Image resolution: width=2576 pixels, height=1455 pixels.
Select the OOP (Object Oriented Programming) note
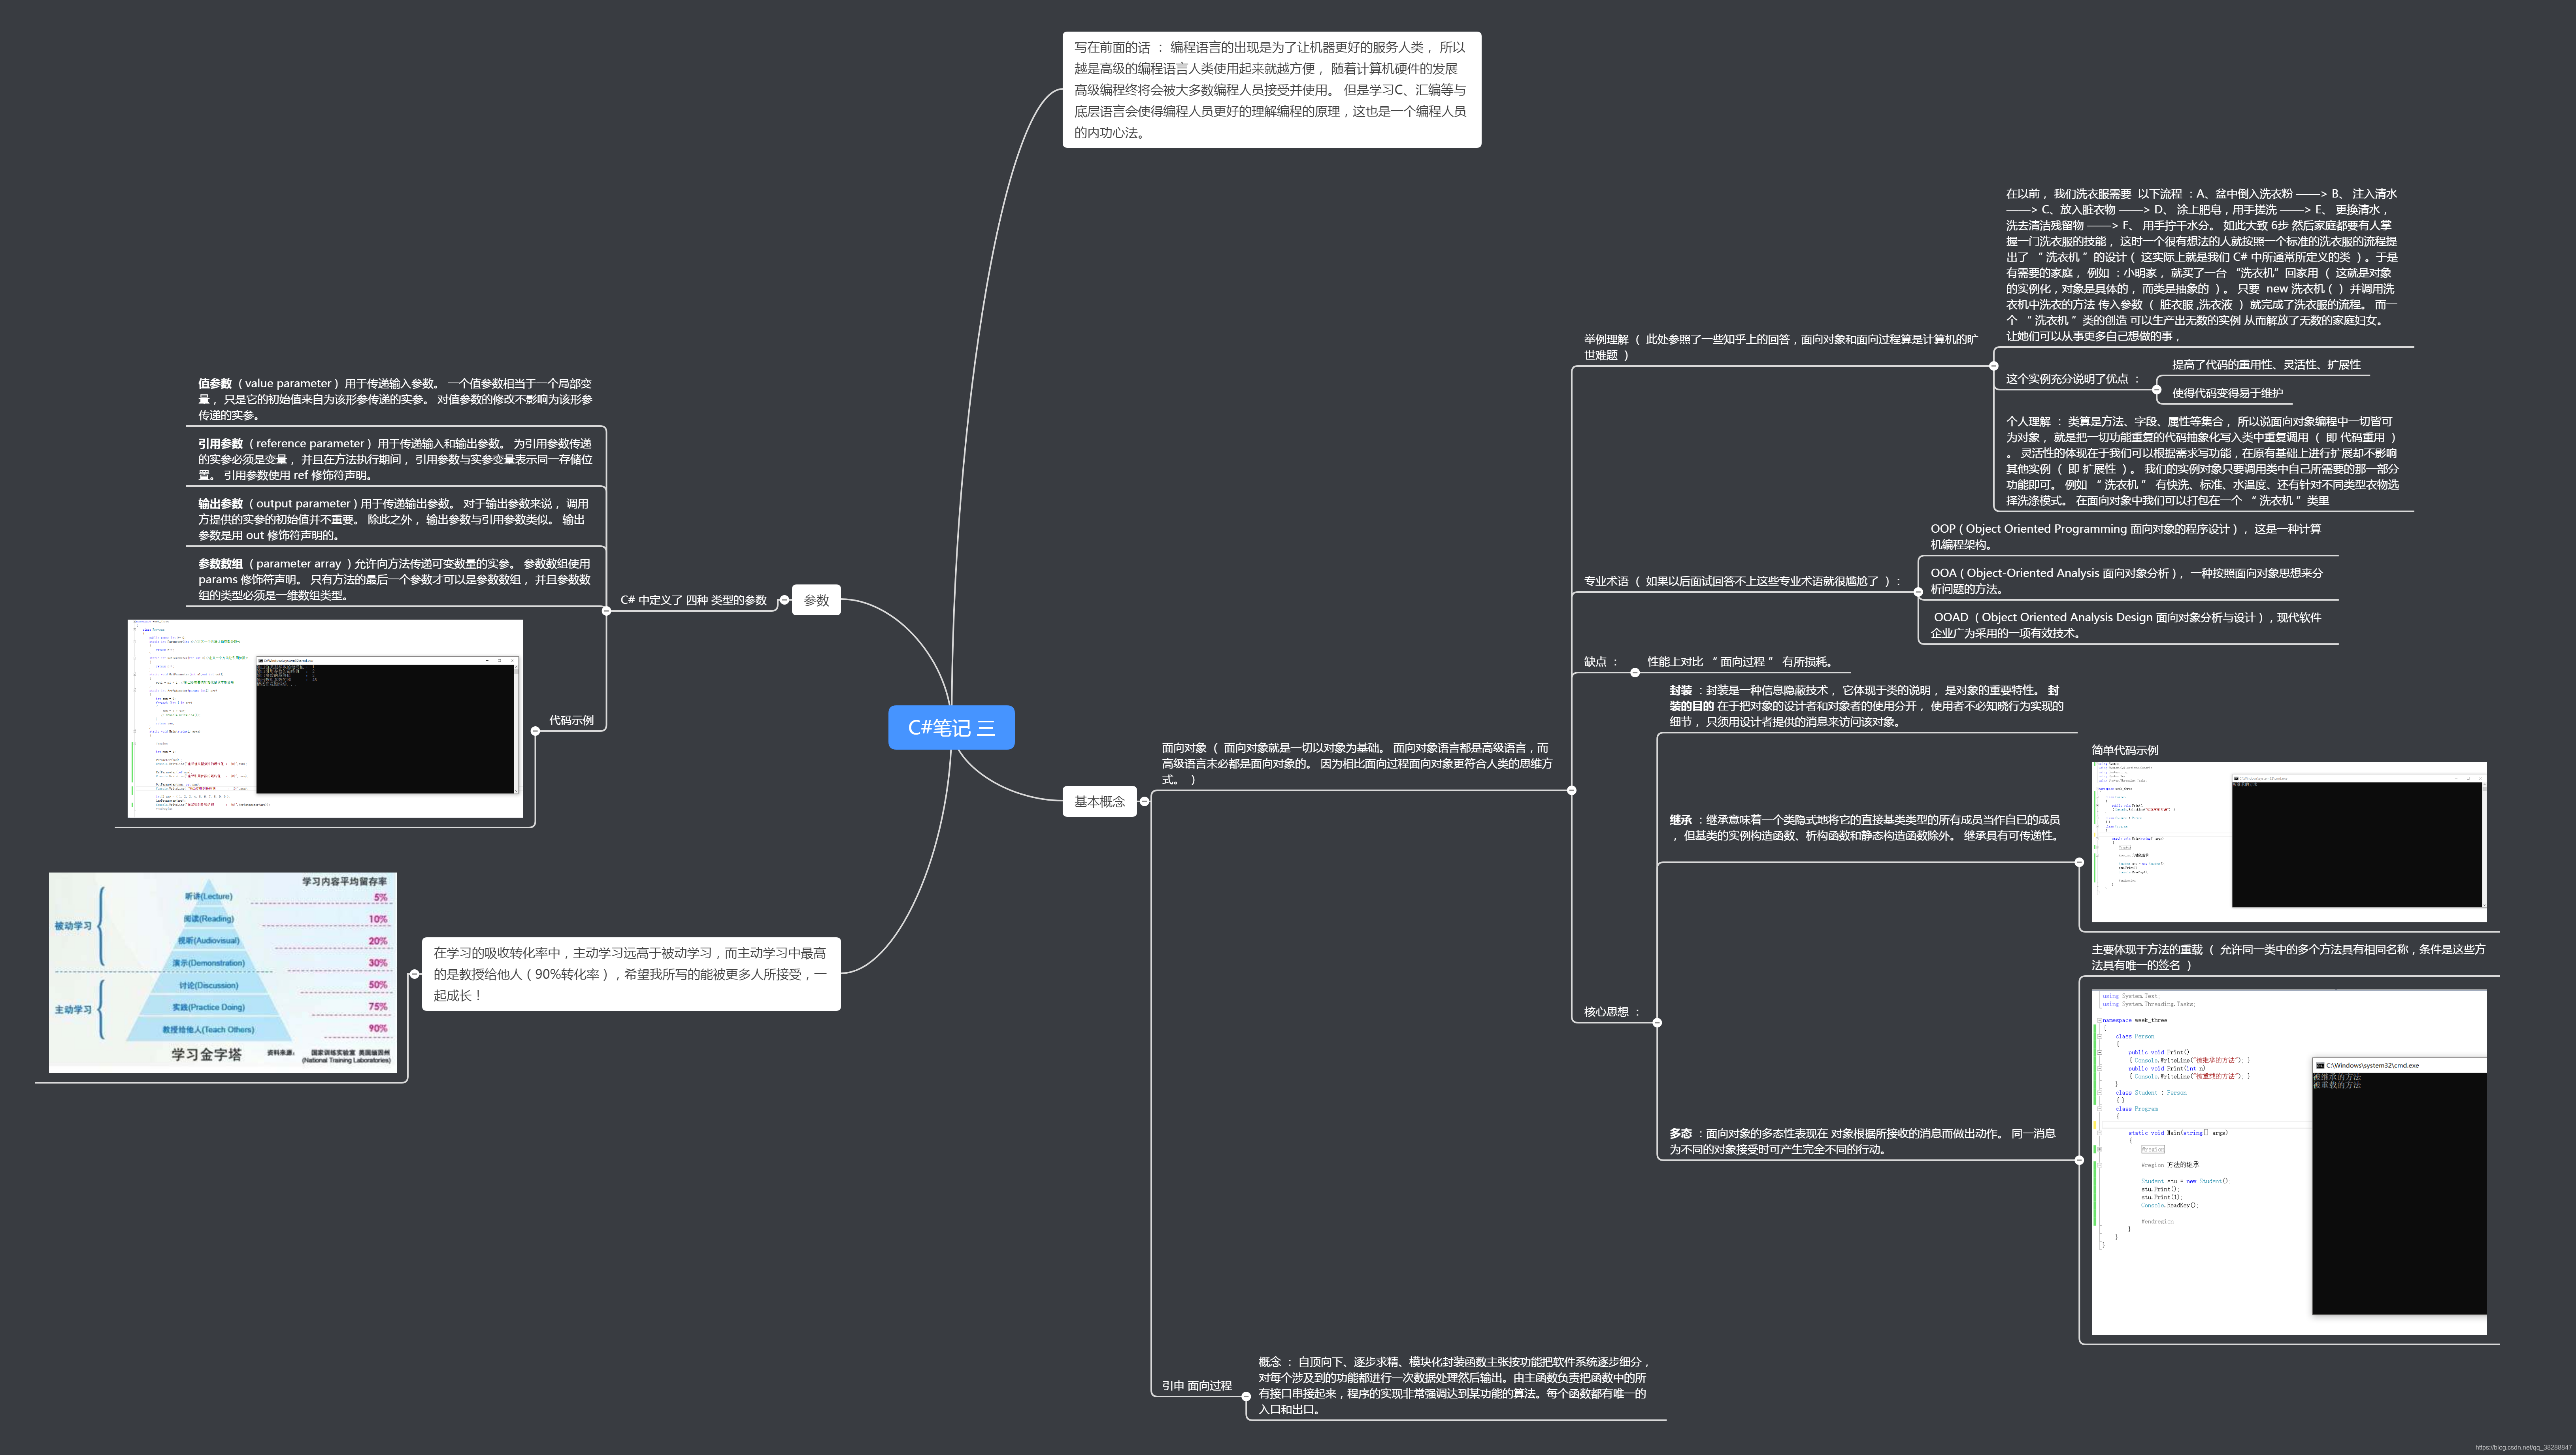[x=2126, y=537]
